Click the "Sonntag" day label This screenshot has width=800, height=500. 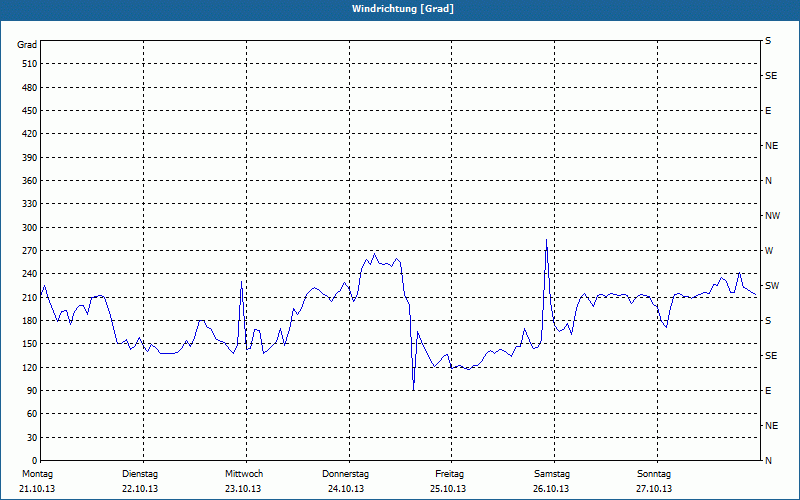click(654, 474)
